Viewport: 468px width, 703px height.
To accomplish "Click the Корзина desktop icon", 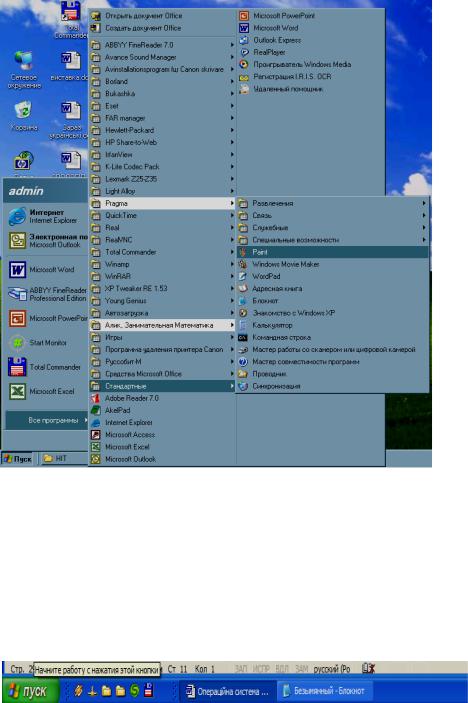I will coord(23,116).
